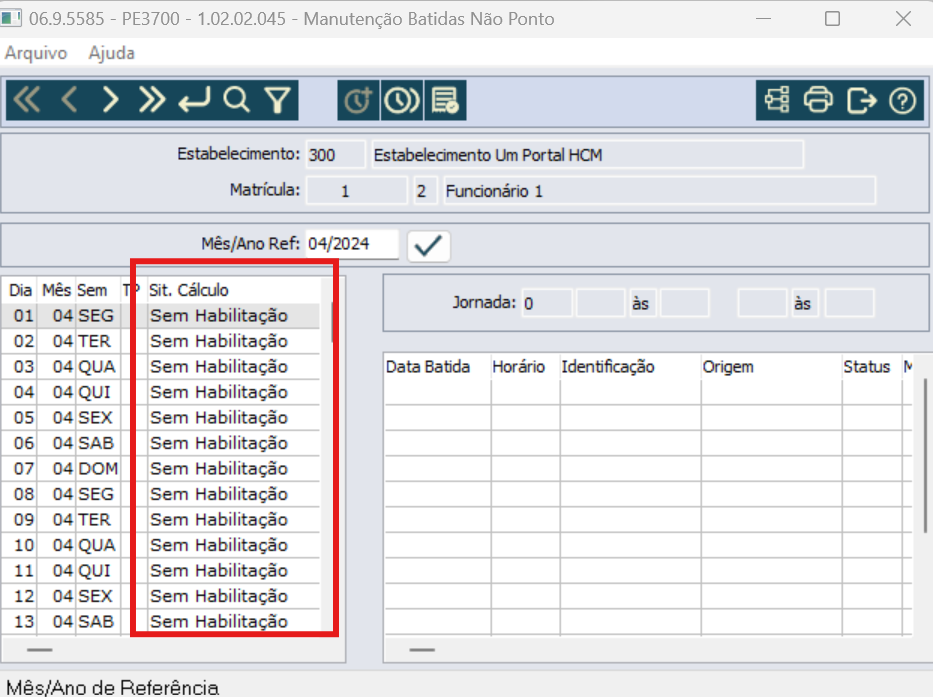Click the batidas table horizontal scrollbar thumb
This screenshot has height=697, width=933.
(422, 650)
